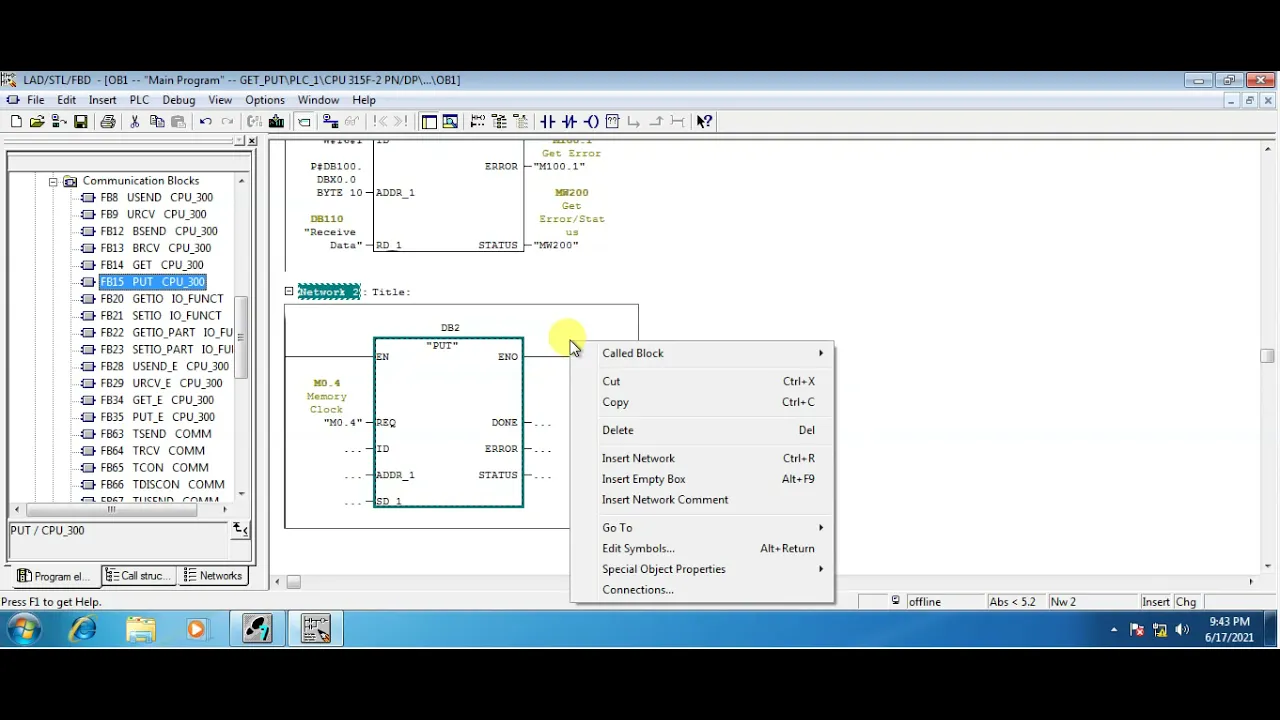Click the taskbar clock showing 9:43 PM
Image resolution: width=1280 pixels, height=720 pixels.
[x=1229, y=622]
